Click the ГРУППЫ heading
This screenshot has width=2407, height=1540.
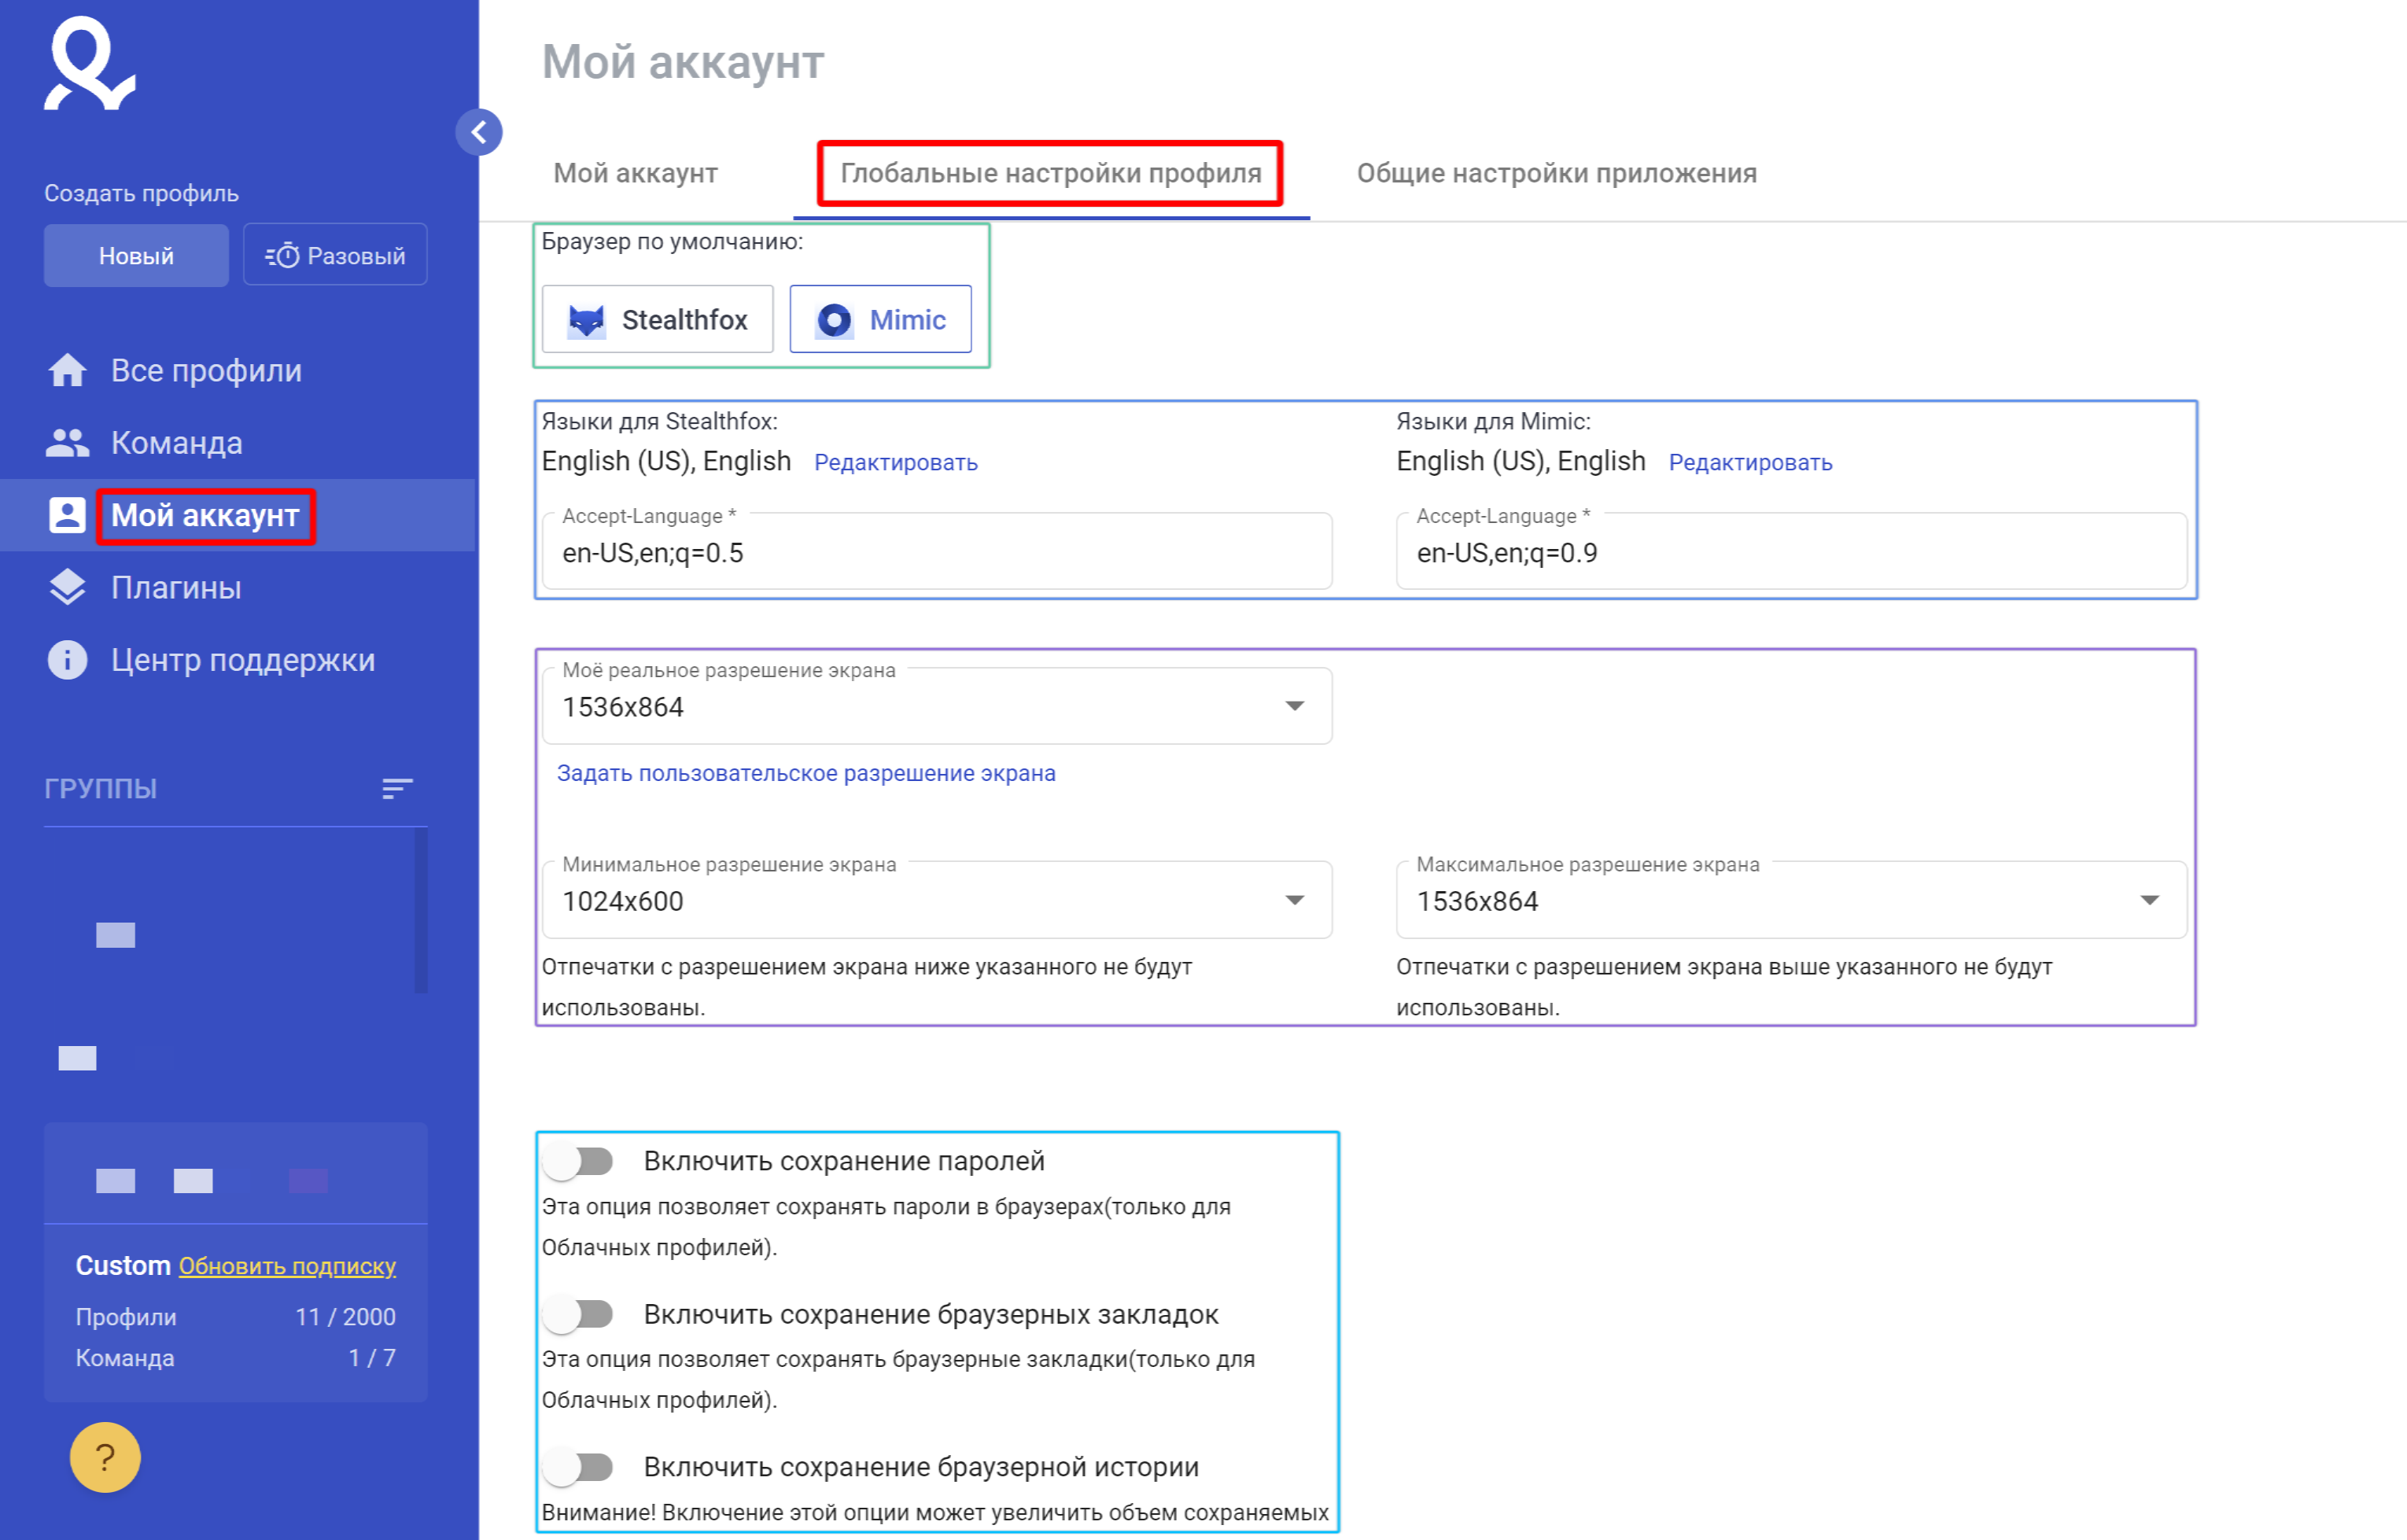point(101,789)
